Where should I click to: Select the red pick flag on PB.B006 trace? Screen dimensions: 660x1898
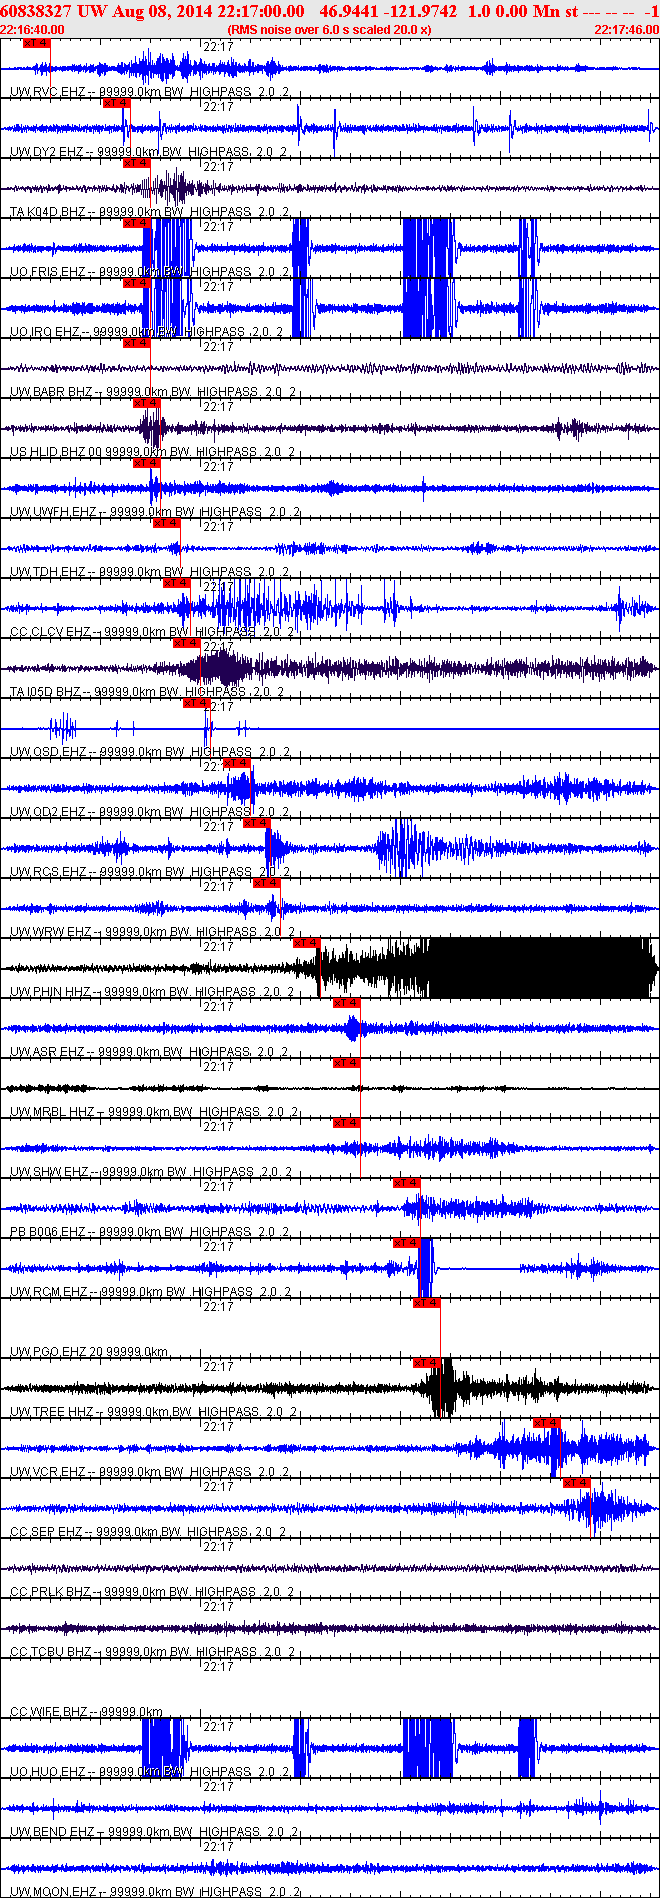[x=406, y=1183]
